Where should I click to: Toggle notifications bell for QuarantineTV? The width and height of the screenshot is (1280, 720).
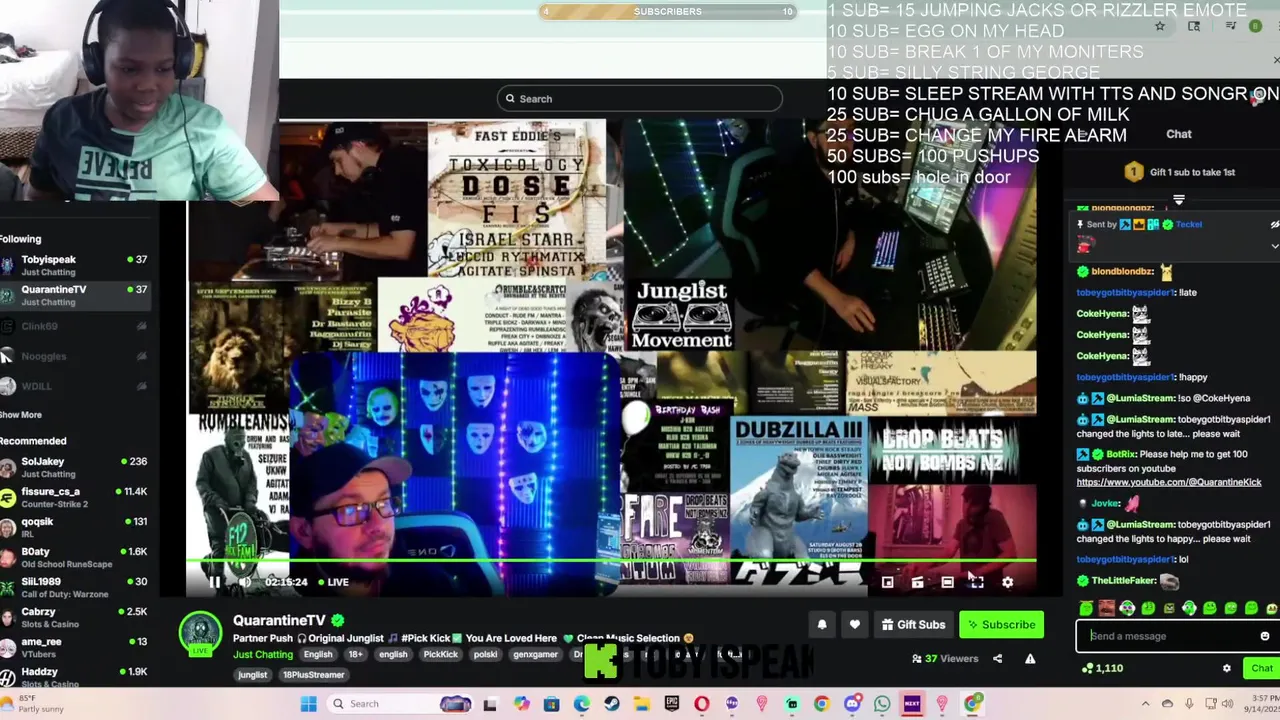pos(822,625)
